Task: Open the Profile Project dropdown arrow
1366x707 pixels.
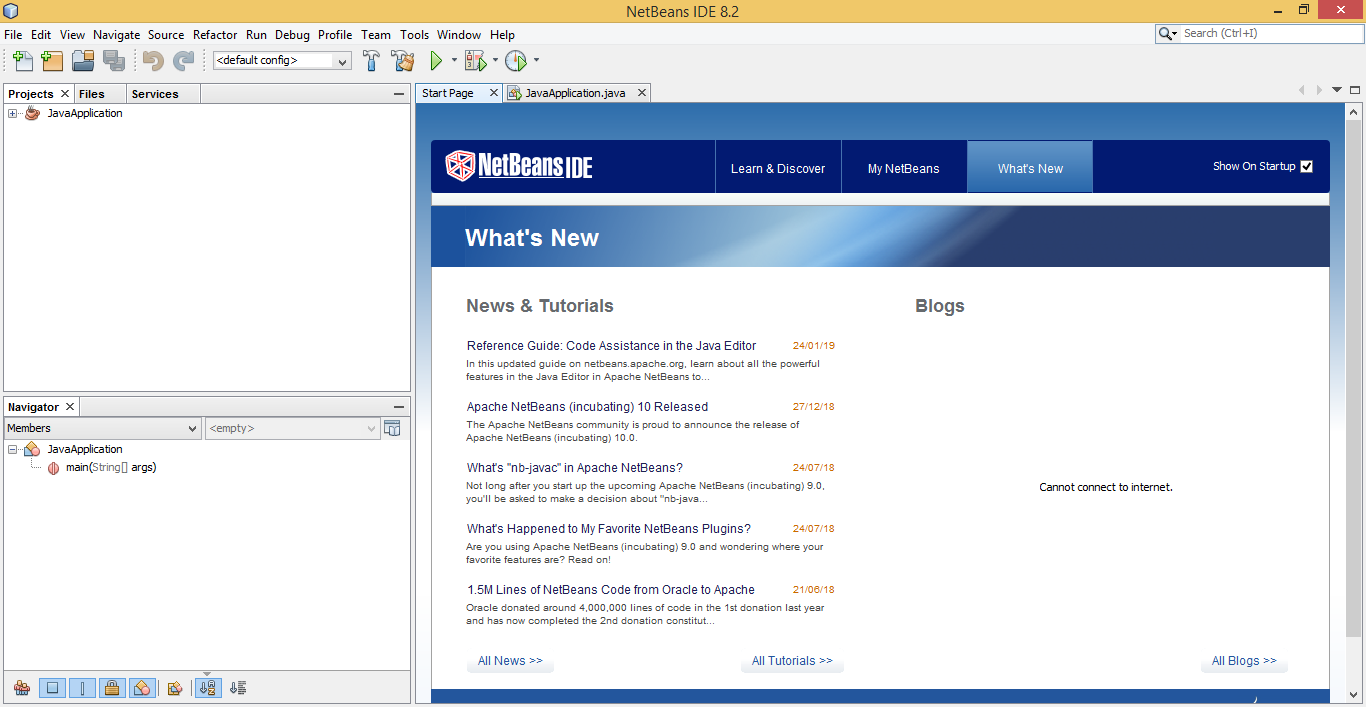Action: 536,61
